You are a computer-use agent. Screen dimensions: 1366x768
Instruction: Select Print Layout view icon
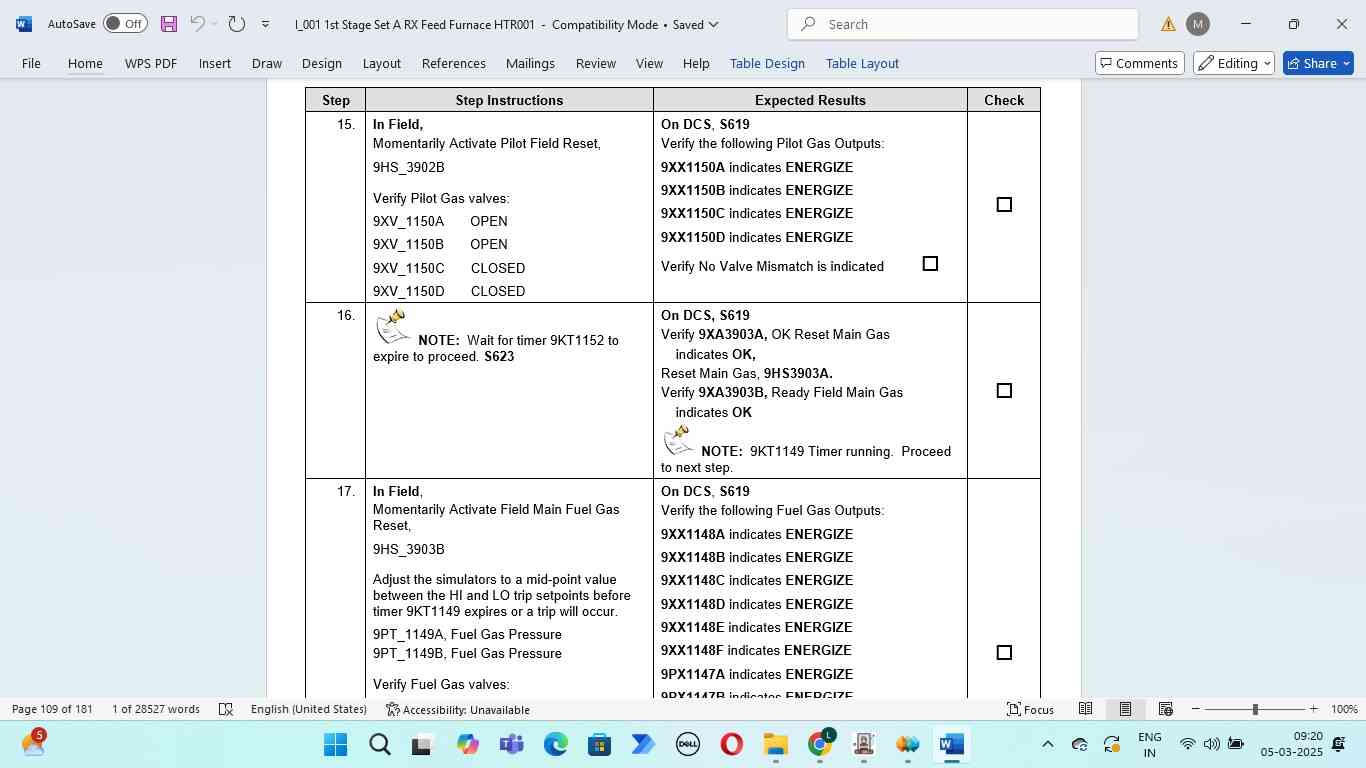tap(1125, 709)
